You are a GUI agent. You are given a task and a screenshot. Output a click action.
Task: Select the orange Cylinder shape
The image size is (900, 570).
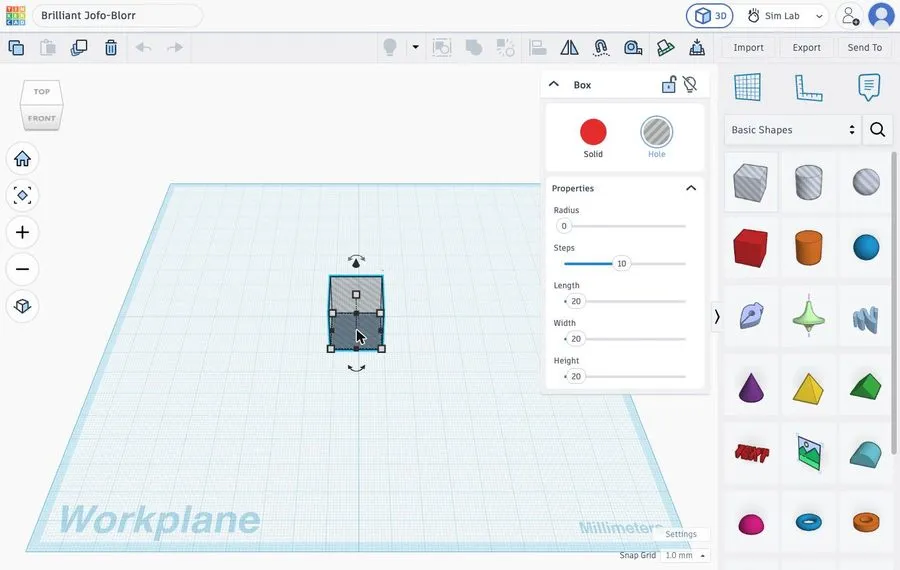click(808, 248)
